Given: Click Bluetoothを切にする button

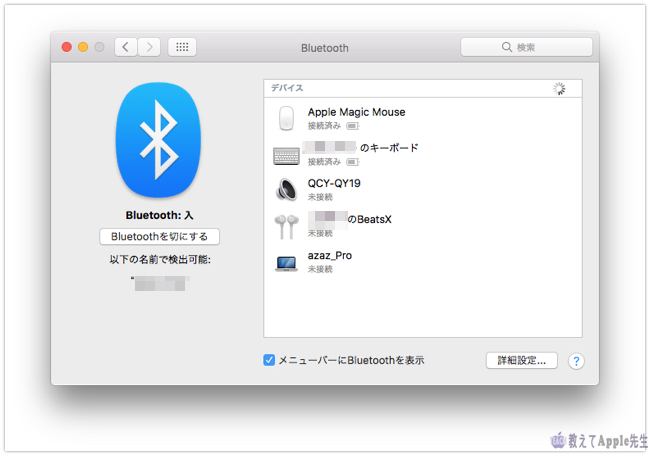Looking at the screenshot, I should point(160,237).
